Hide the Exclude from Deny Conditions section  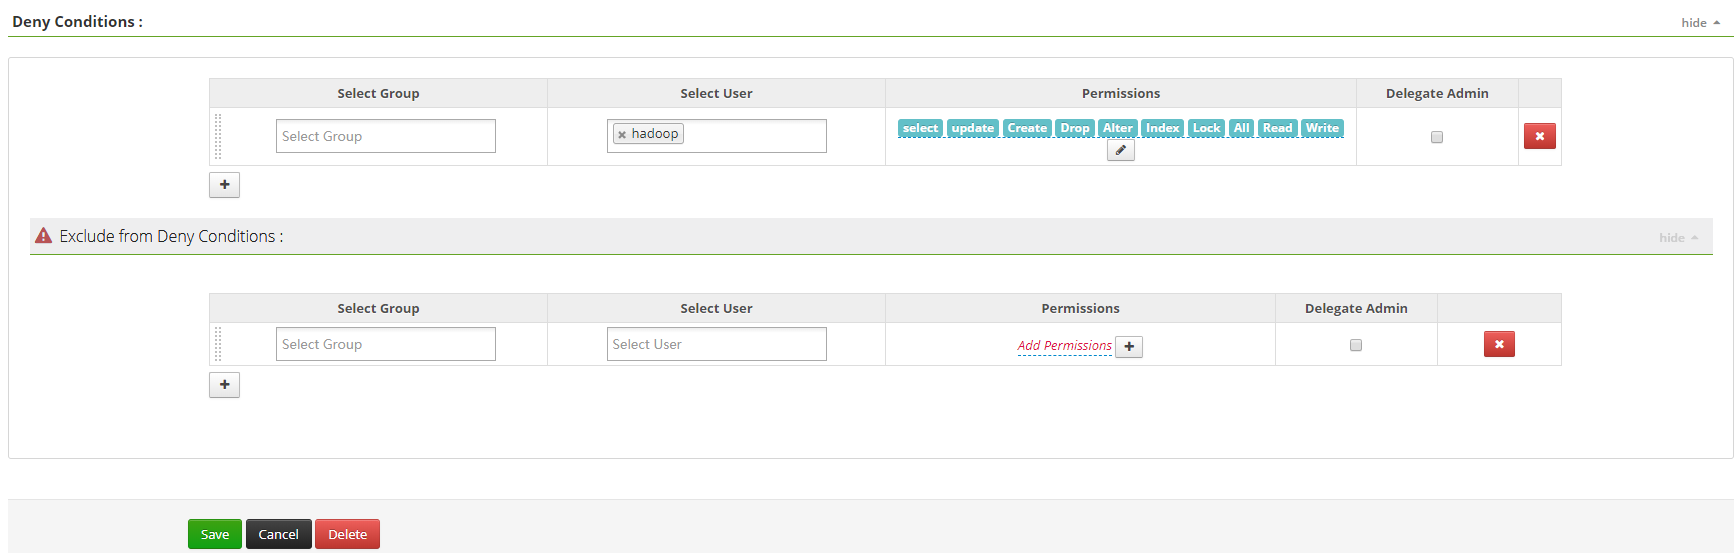(x=1678, y=237)
